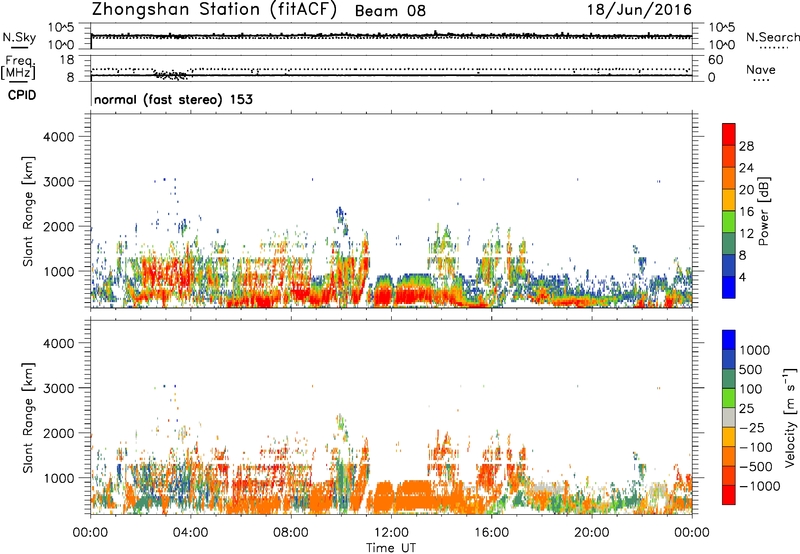Image resolution: width=800 pixels, height=554 pixels.
Task: Pick the gray -25 to 25 velocity segment
Action: coord(729,418)
